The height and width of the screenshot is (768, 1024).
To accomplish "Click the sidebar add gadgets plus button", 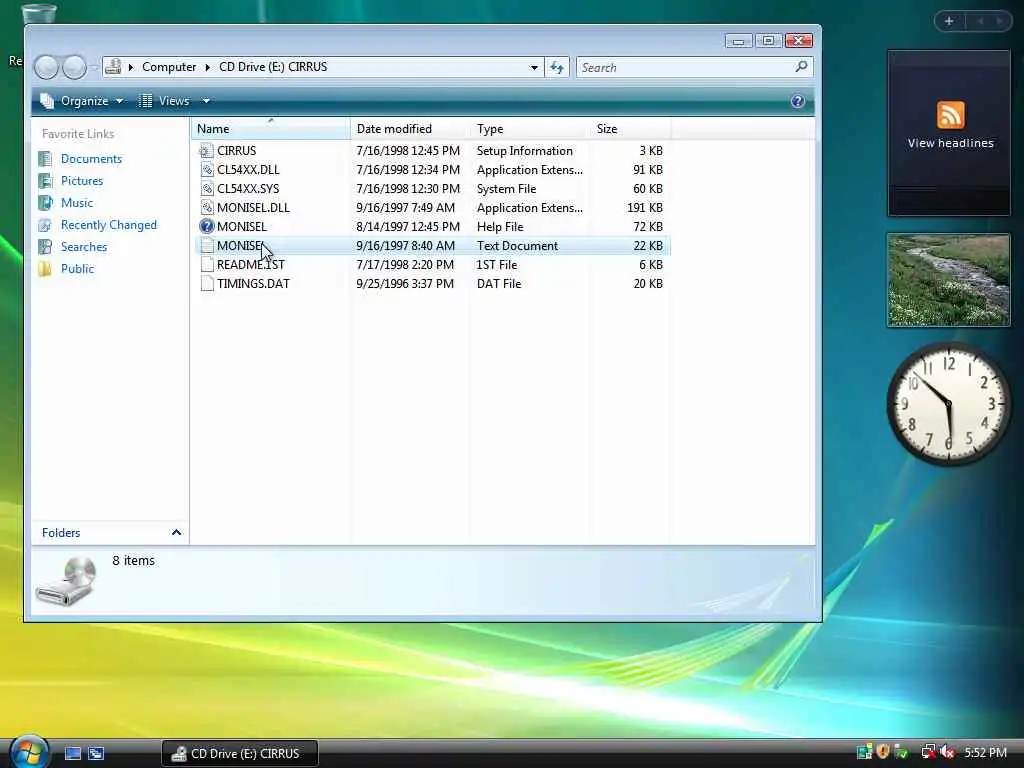I will [949, 21].
